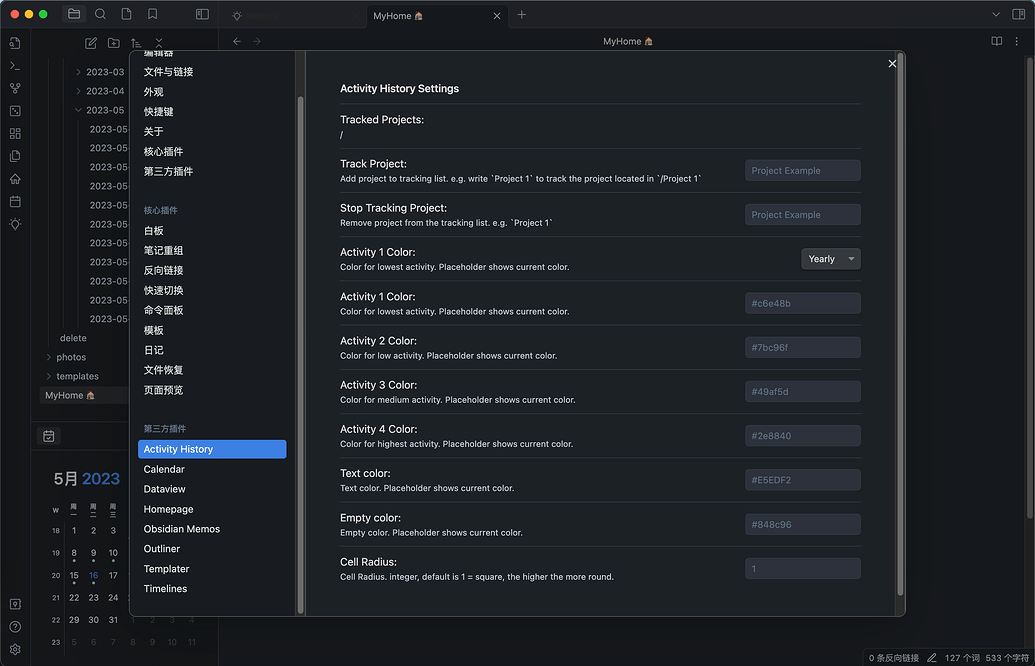Open Obsidian Memos settings section

tap(181, 529)
